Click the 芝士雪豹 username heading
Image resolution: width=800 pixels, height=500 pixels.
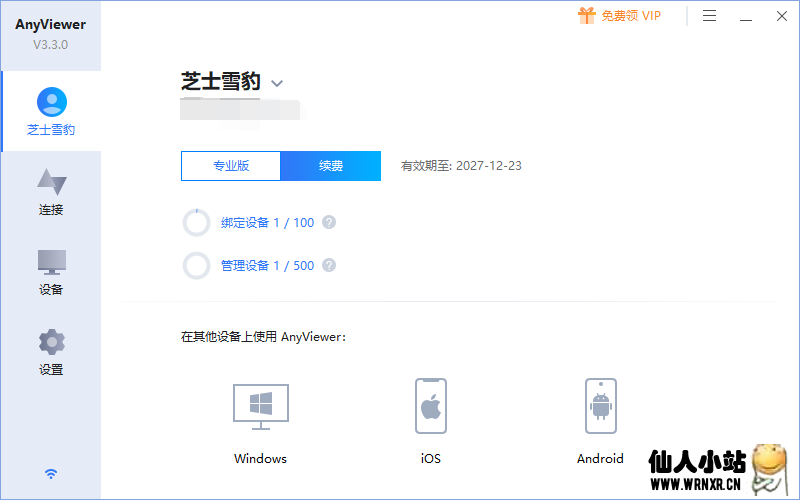(x=221, y=81)
